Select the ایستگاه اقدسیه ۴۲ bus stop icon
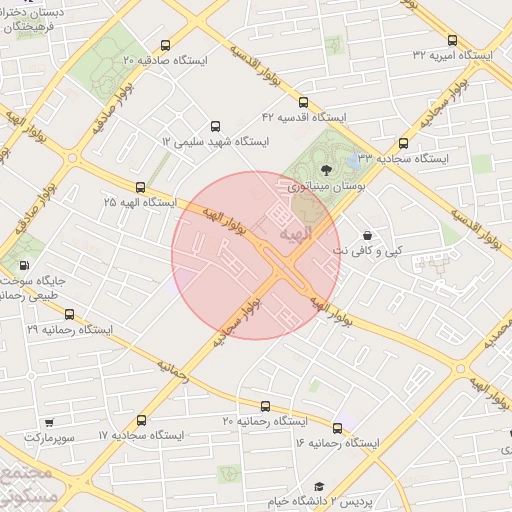The height and width of the screenshot is (512, 512). pyautogui.click(x=303, y=102)
